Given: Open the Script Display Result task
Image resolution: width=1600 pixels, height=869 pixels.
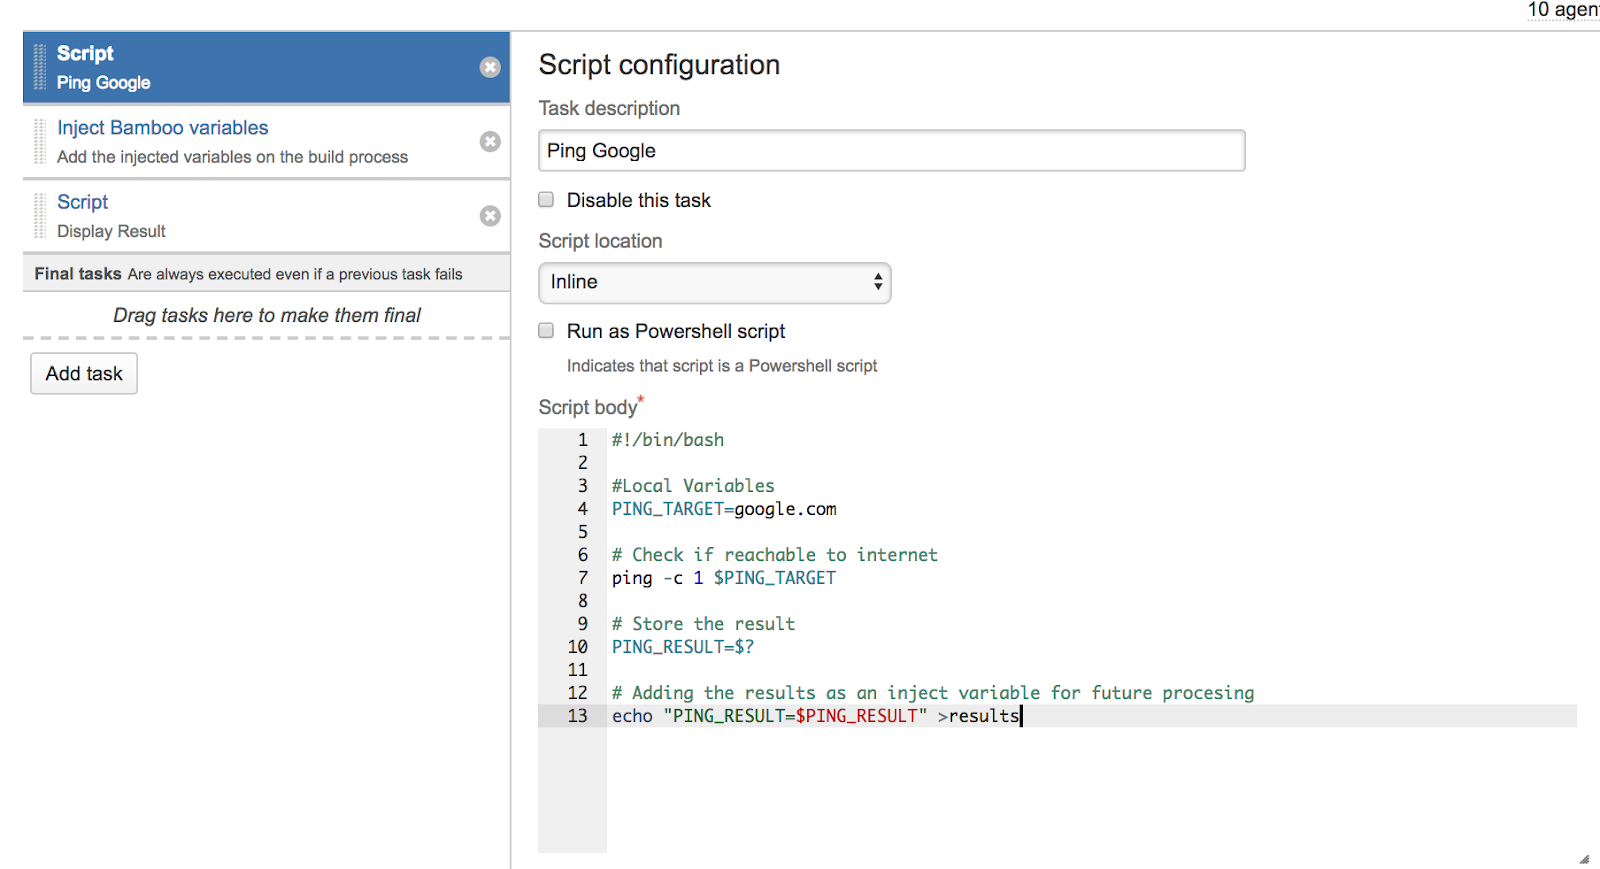Looking at the screenshot, I should point(82,202).
